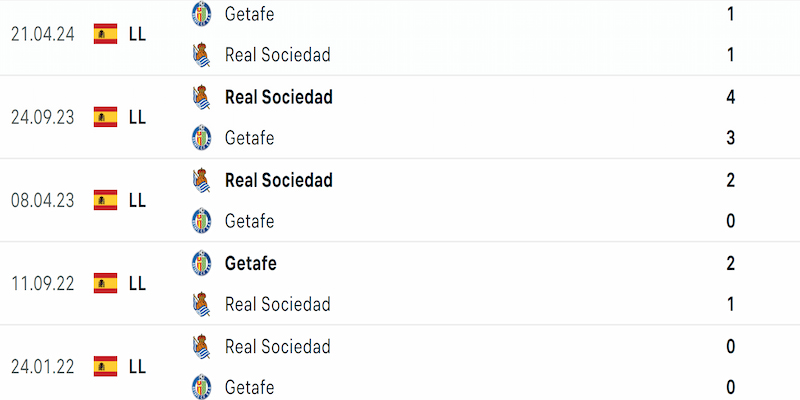Open Getafe name in 24.01.22 match
The image size is (800, 400).
(249, 387)
